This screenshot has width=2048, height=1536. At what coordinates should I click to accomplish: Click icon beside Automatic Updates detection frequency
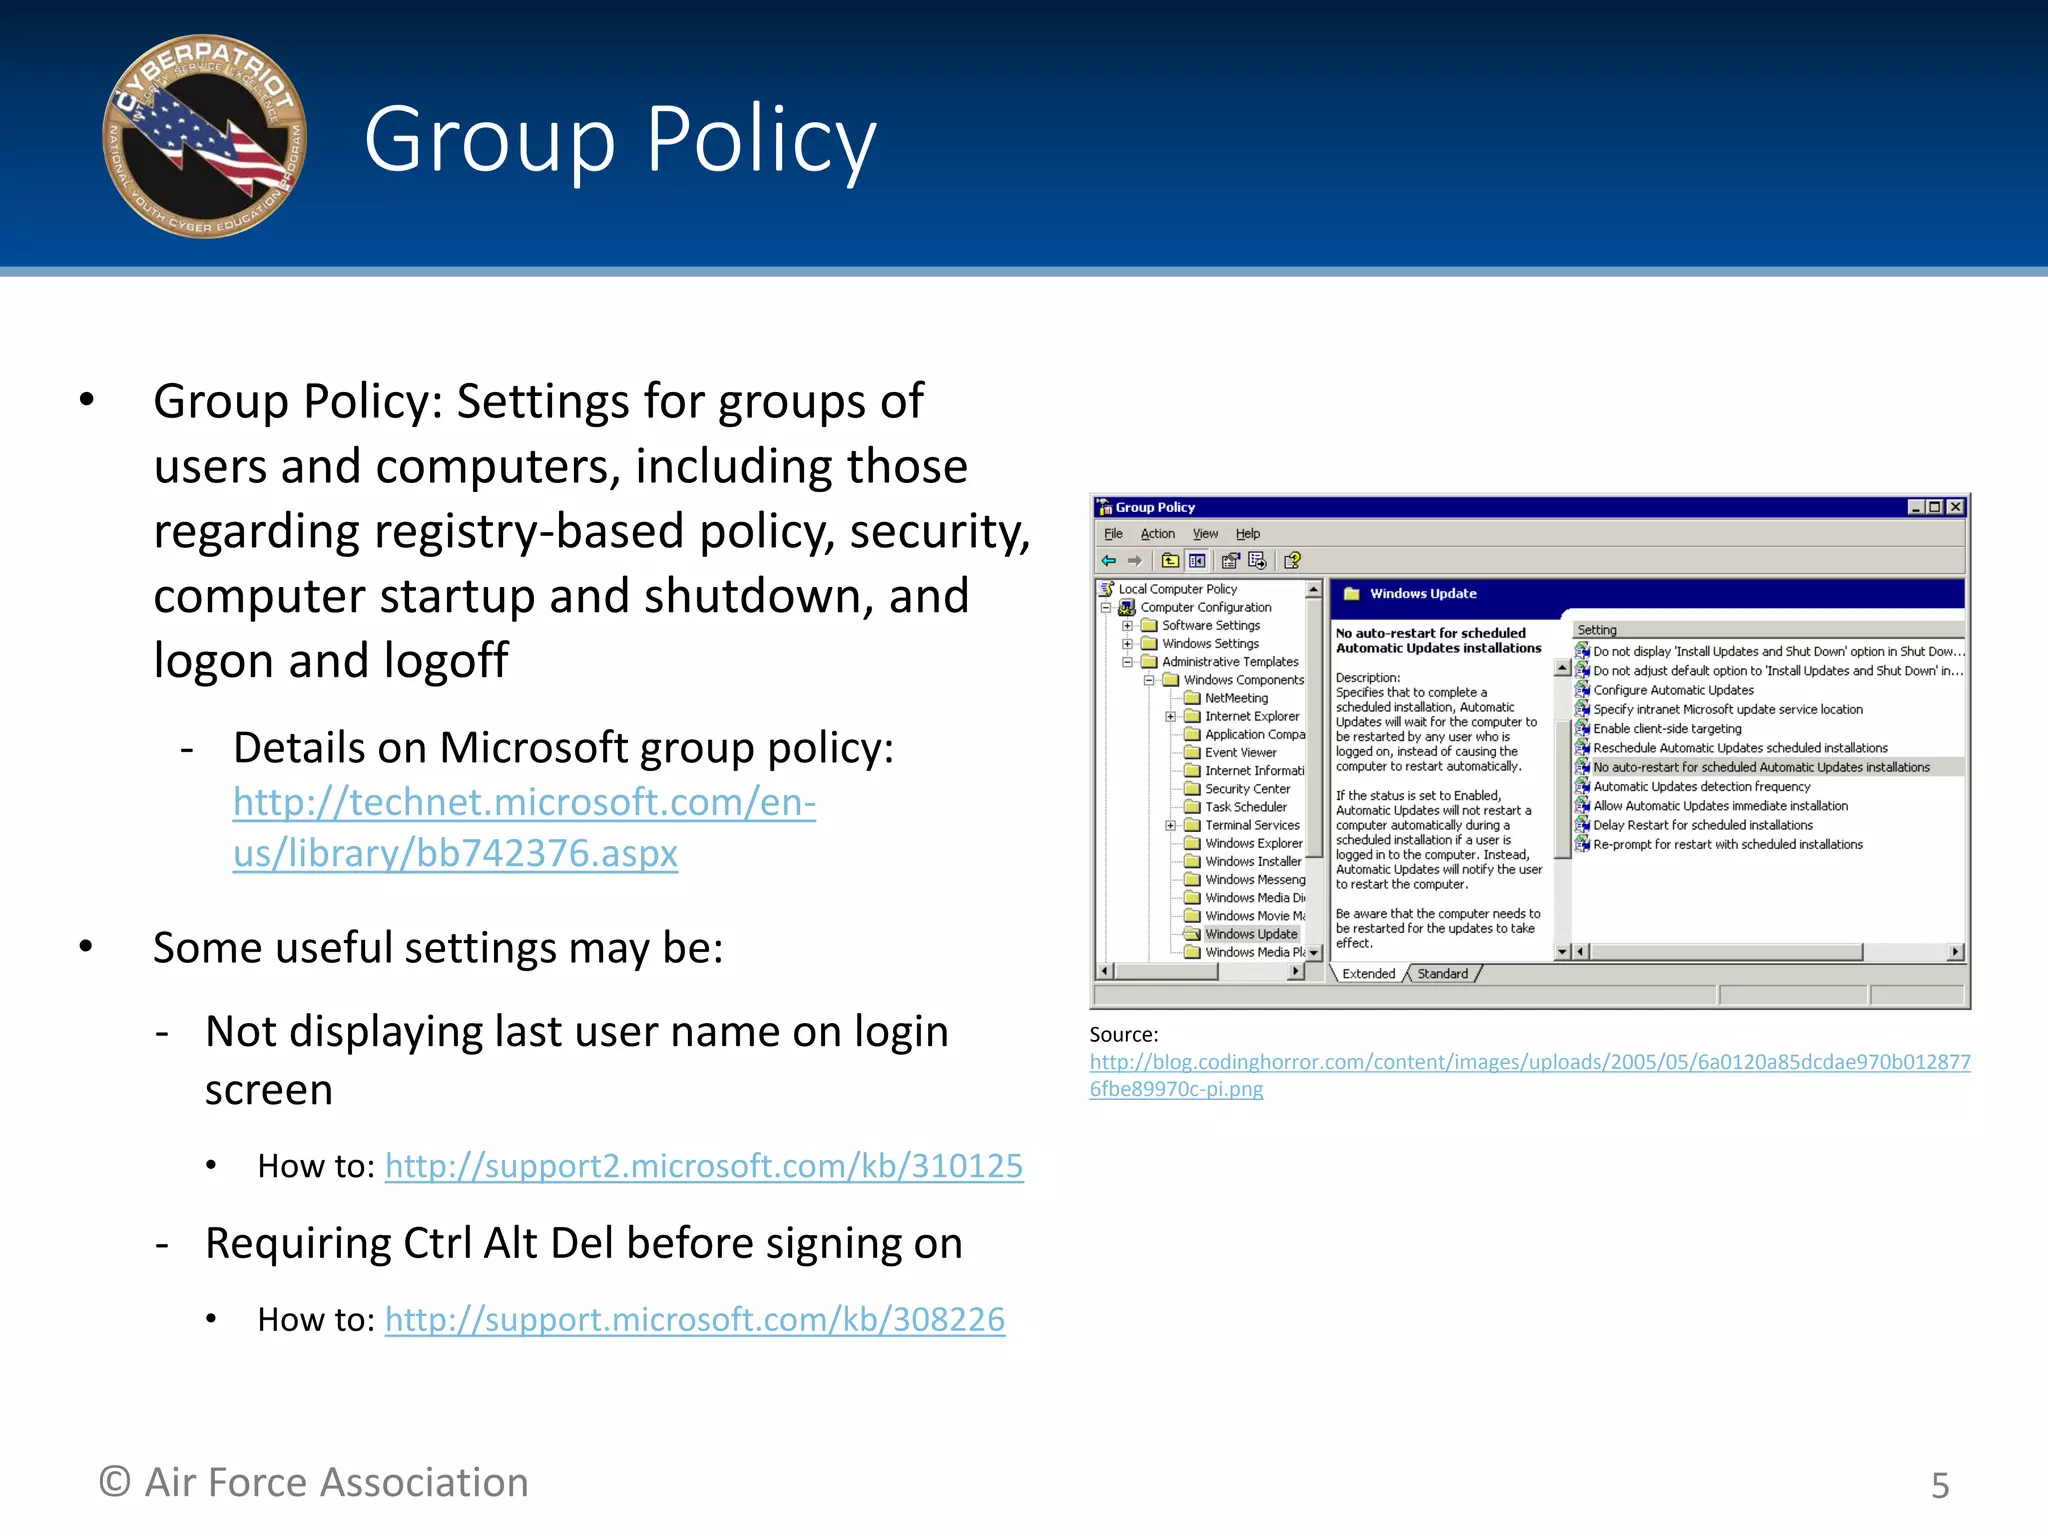point(1582,787)
